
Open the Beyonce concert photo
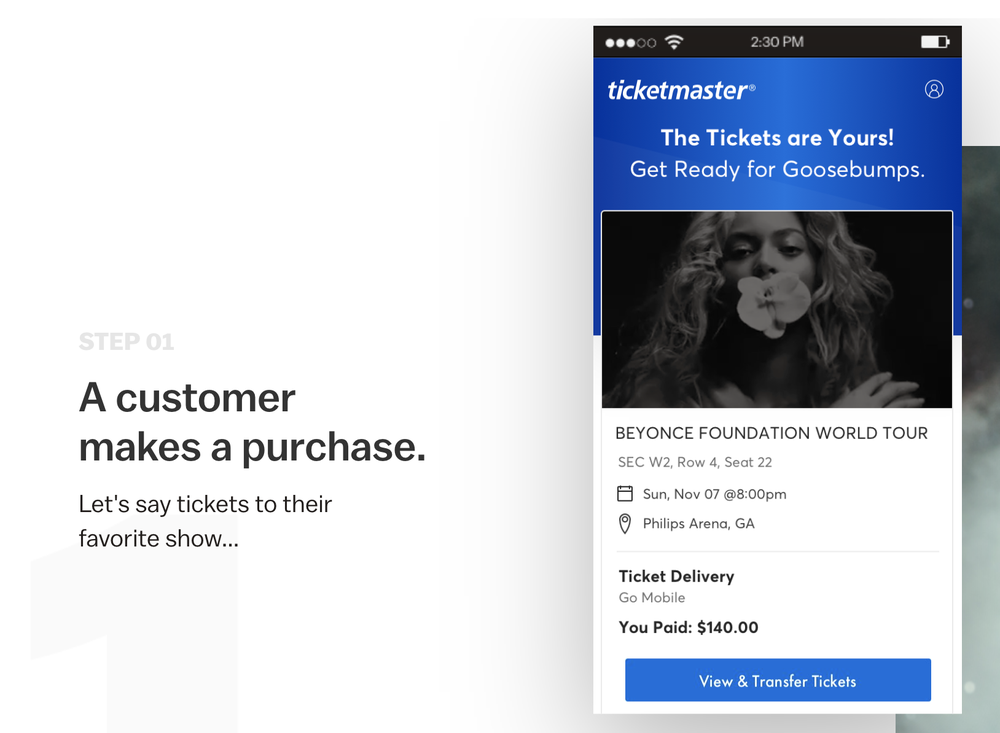(x=777, y=309)
